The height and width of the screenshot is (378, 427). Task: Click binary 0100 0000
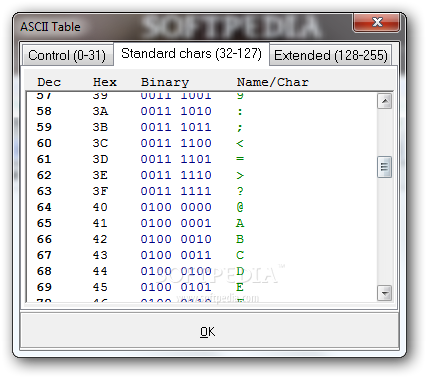(x=176, y=207)
